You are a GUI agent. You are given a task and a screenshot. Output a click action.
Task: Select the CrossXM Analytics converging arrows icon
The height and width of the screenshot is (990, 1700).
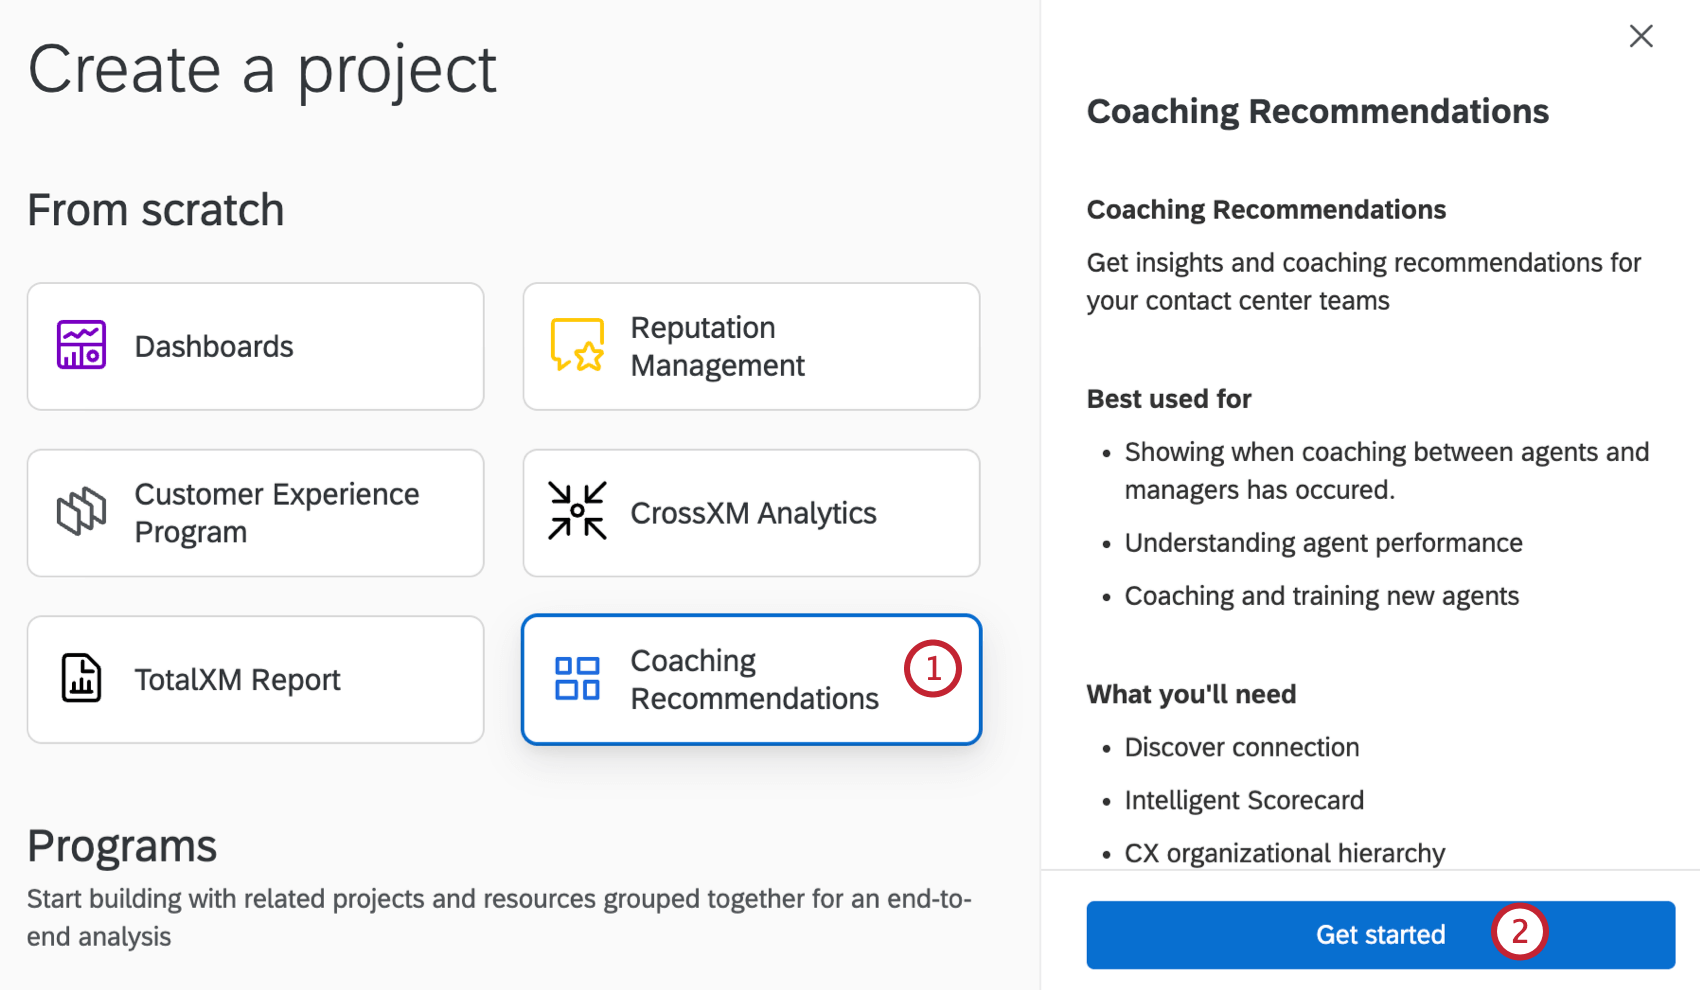(x=578, y=512)
